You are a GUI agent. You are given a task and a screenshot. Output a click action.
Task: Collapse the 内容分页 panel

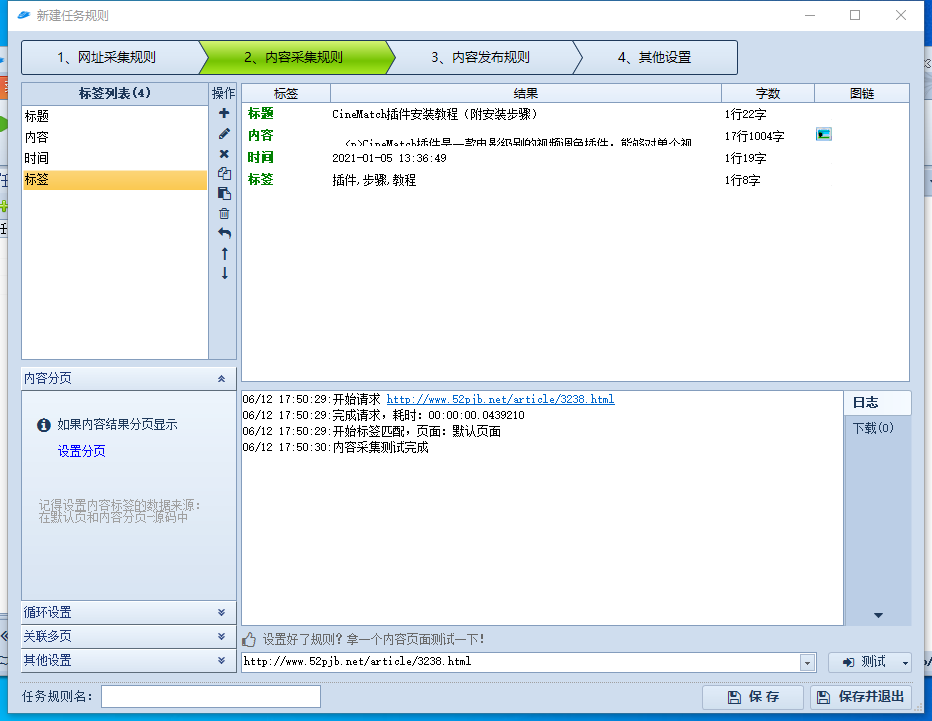(x=220, y=379)
